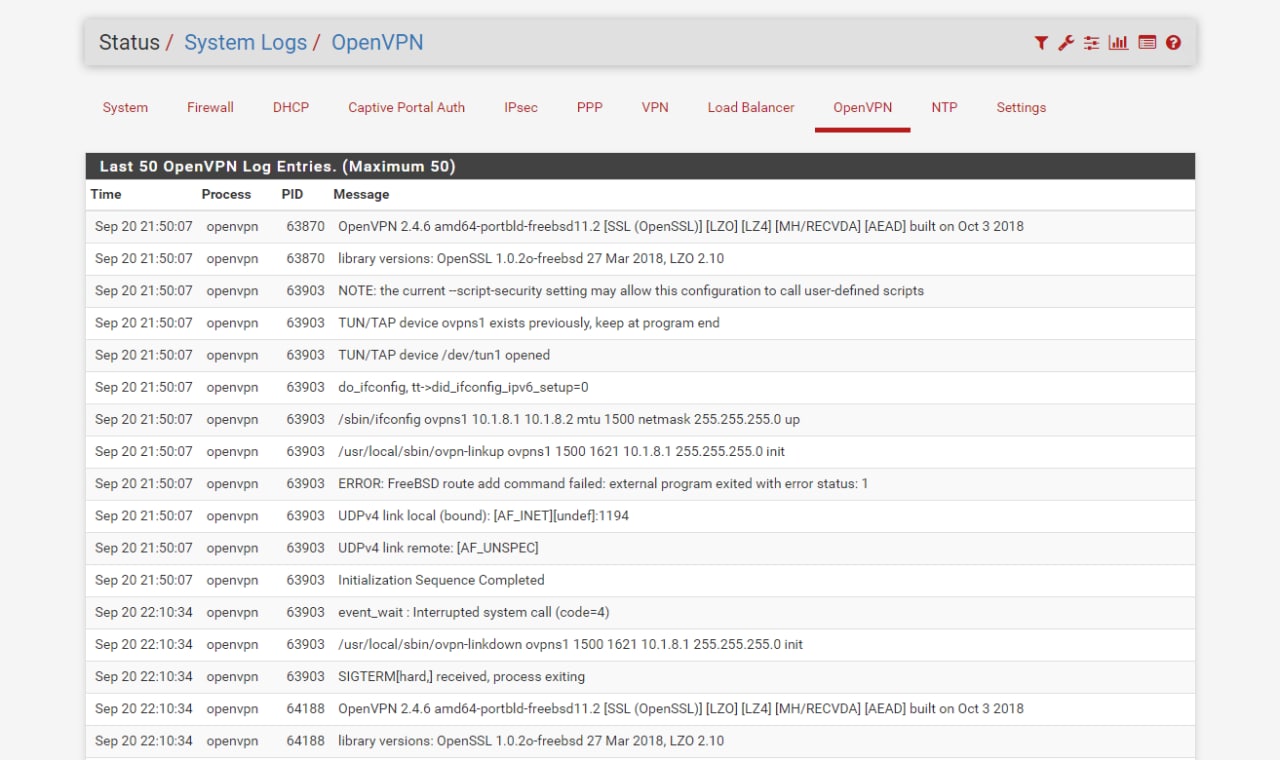This screenshot has height=760, width=1280.
Task: Click the ovpn-linkup ovpns1 log message
Action: point(561,452)
